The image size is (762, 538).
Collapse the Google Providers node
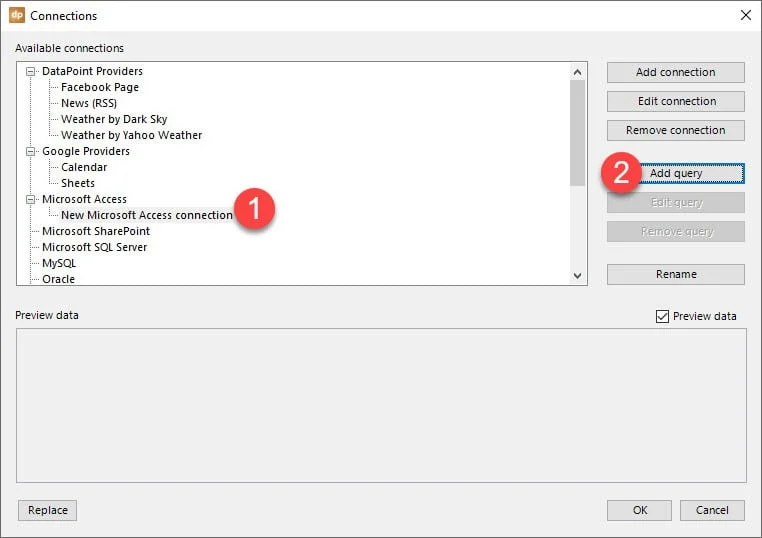point(31,152)
